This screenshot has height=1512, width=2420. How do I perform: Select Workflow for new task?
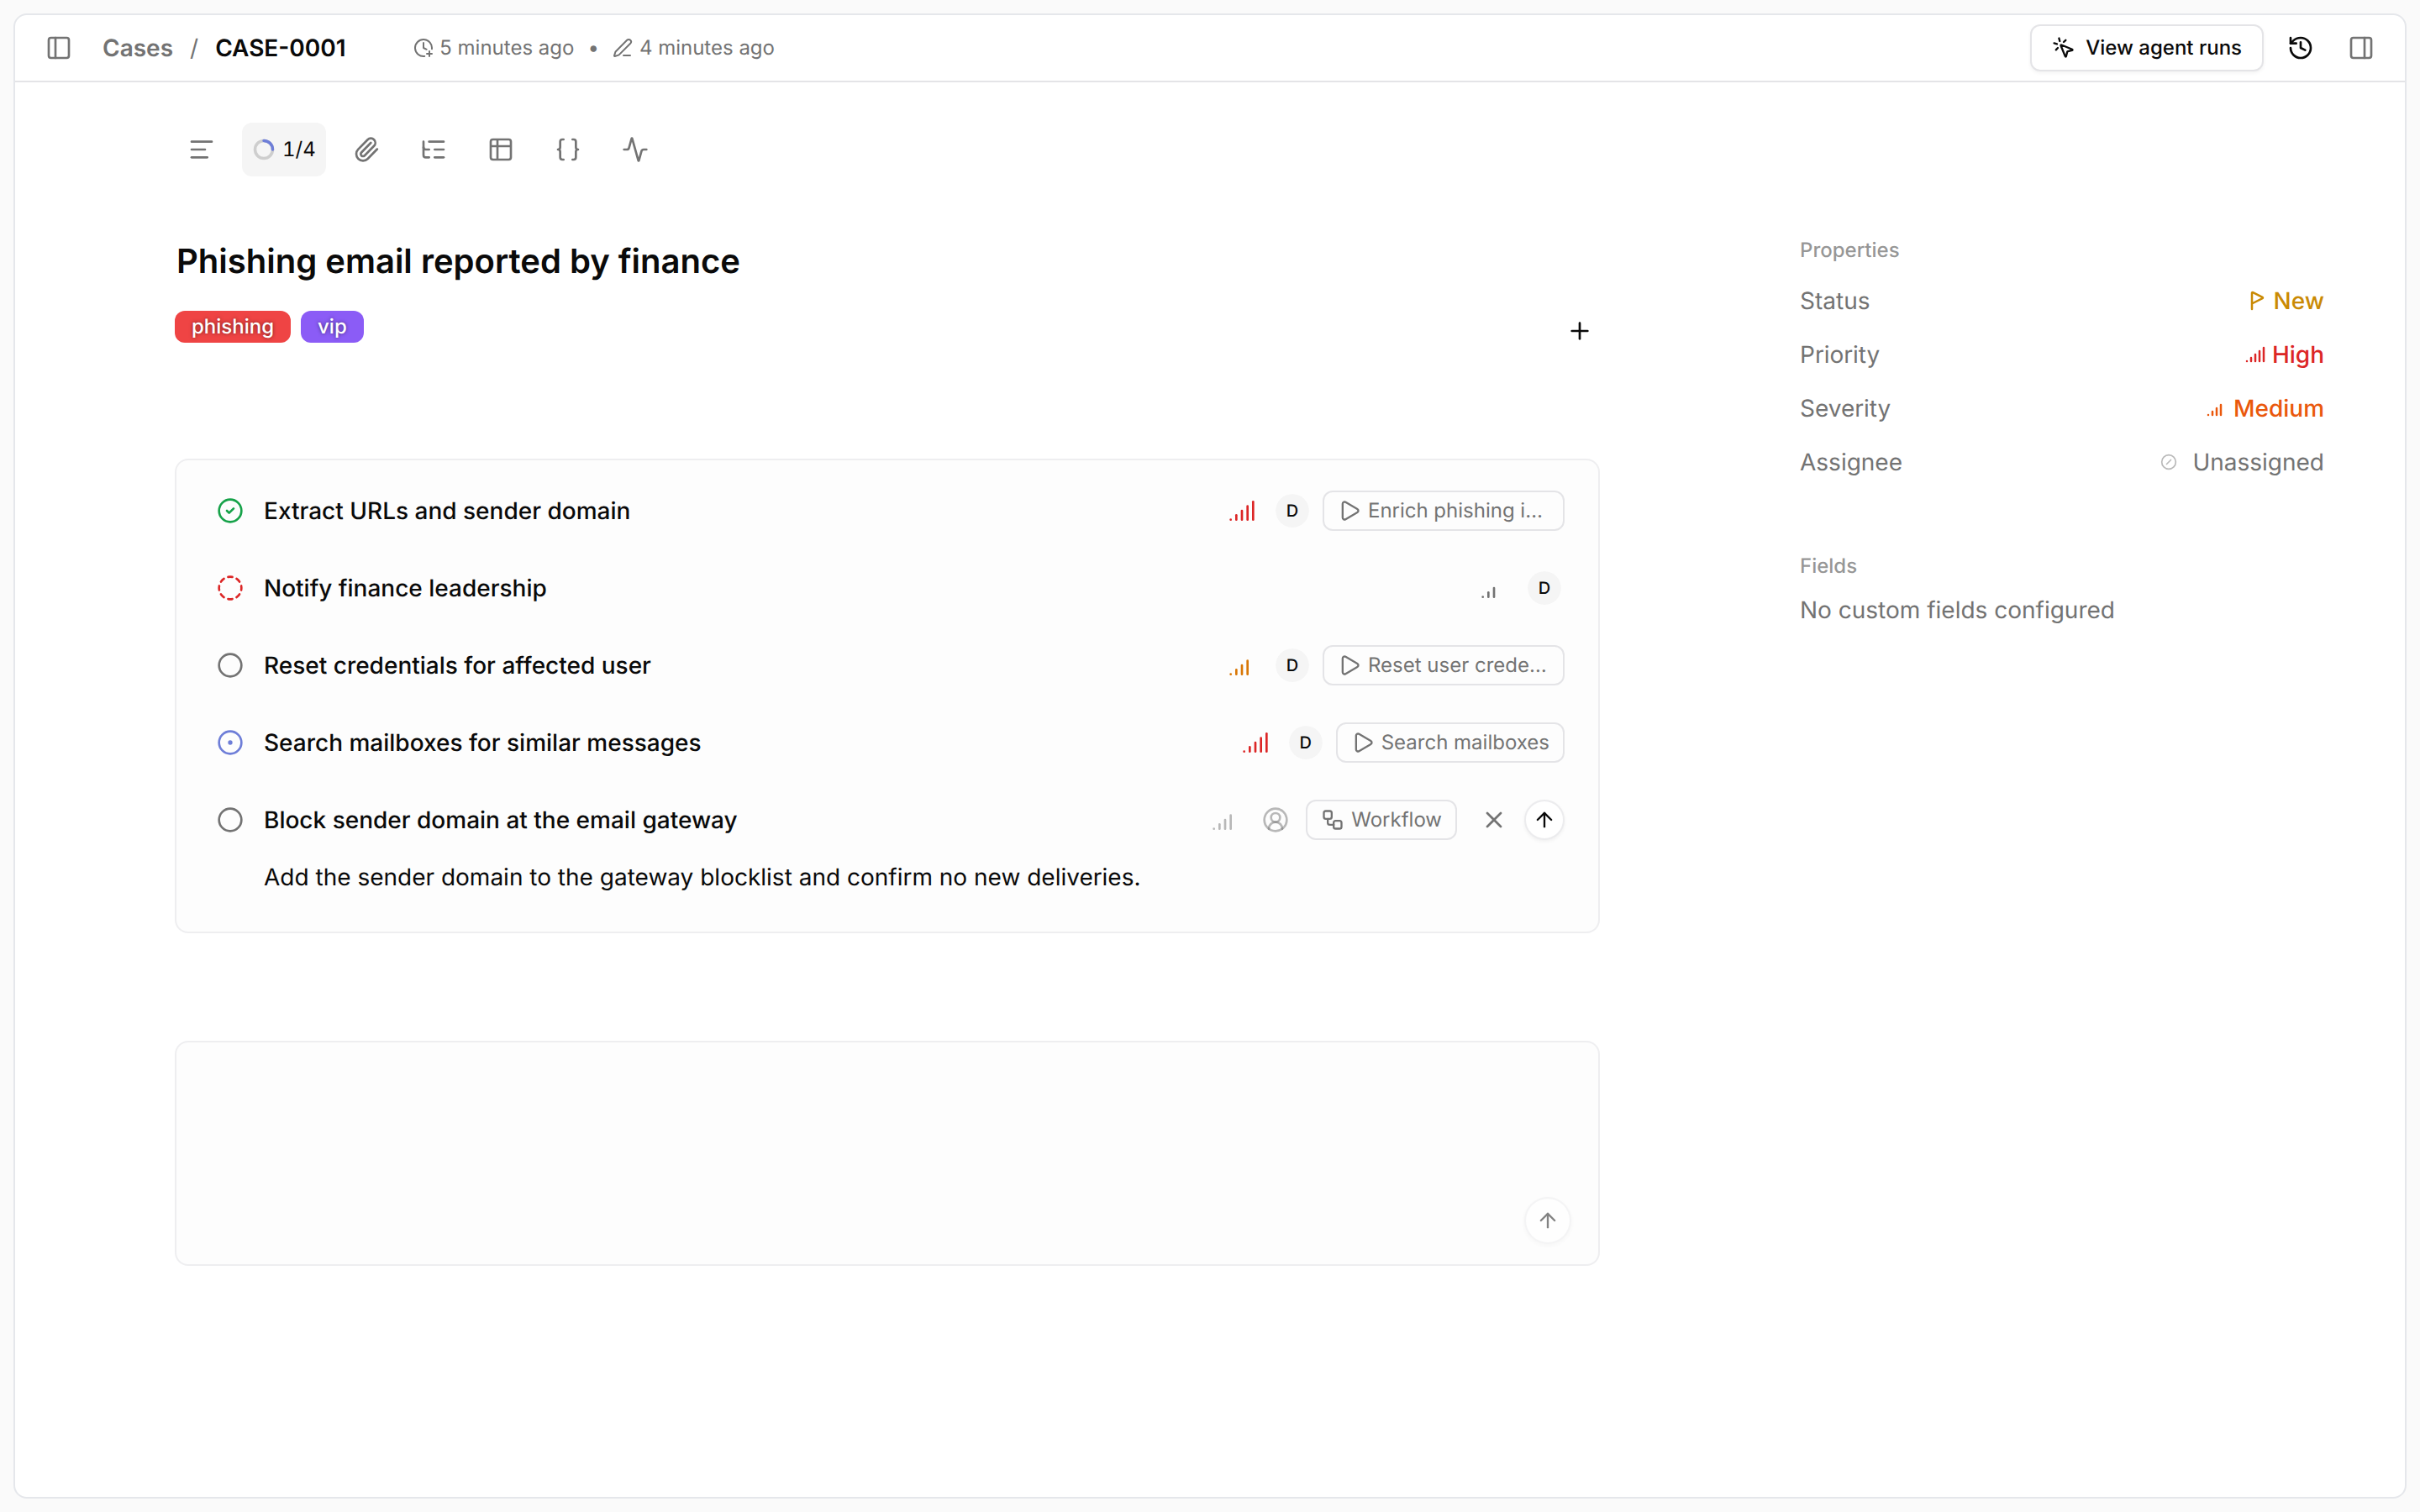[x=1381, y=820]
